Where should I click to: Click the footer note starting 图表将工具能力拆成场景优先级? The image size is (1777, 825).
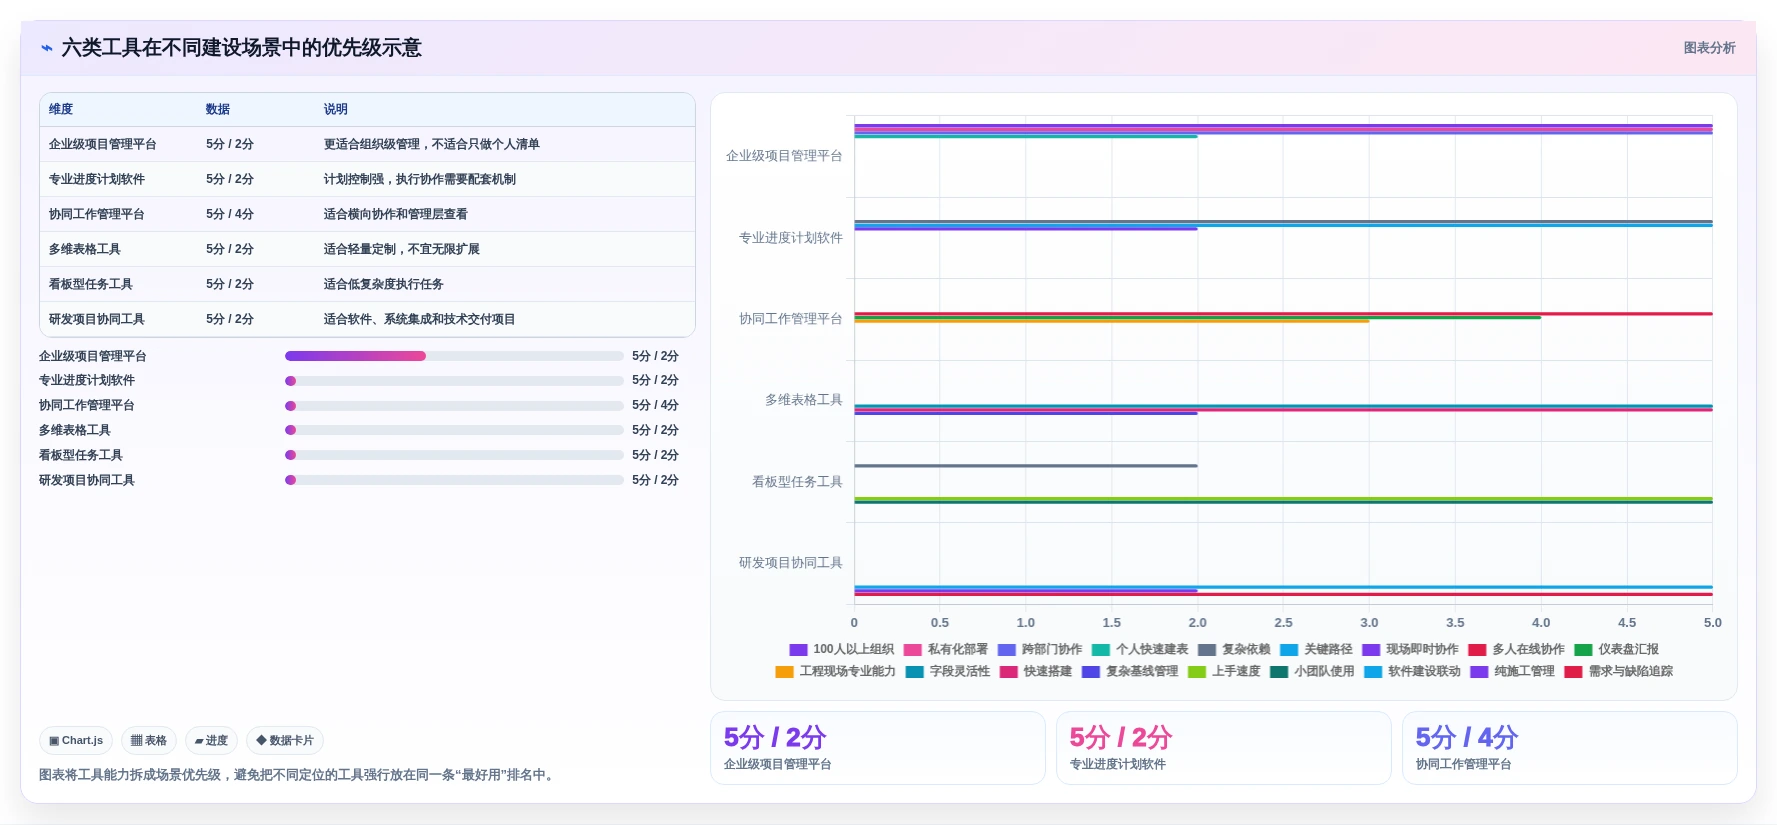pyautogui.click(x=298, y=775)
